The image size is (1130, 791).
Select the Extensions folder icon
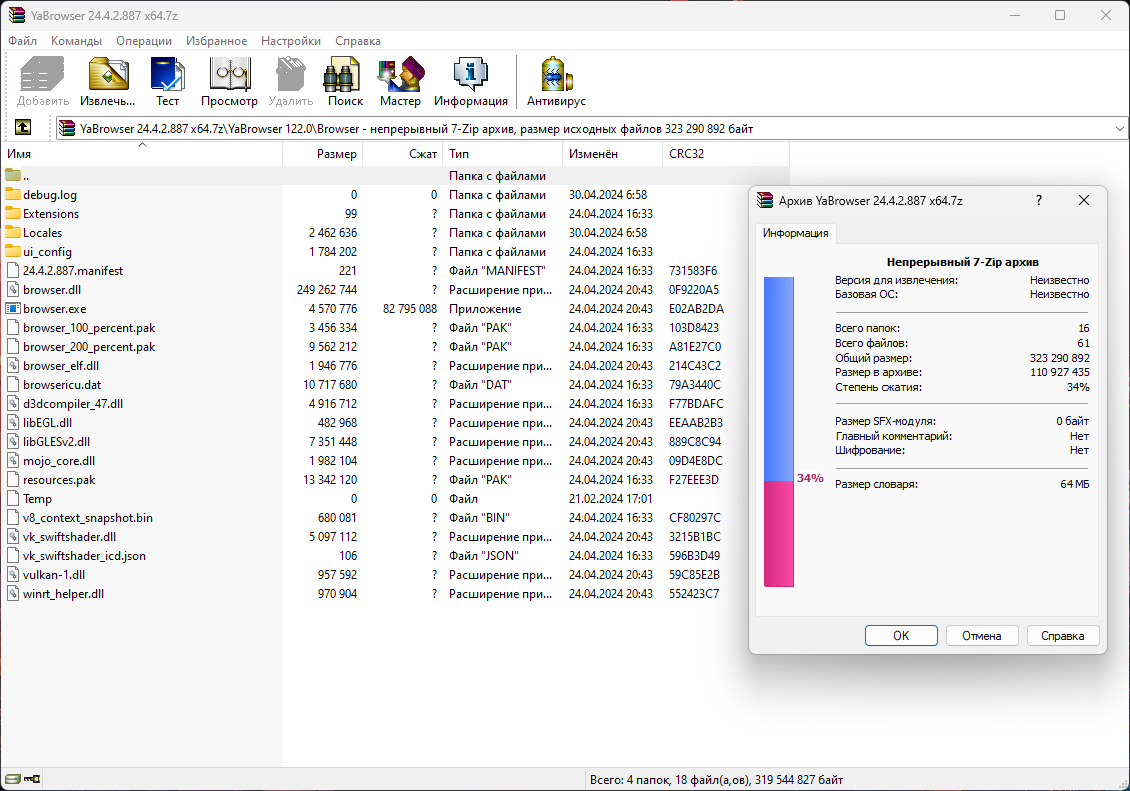pyautogui.click(x=12, y=213)
